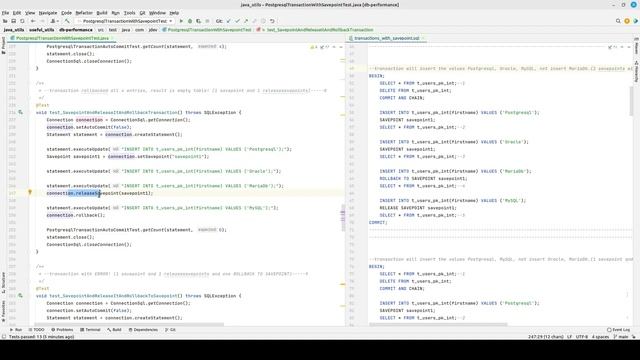Open the Run tool window
This screenshot has height=360, width=640.
pos(16,329)
